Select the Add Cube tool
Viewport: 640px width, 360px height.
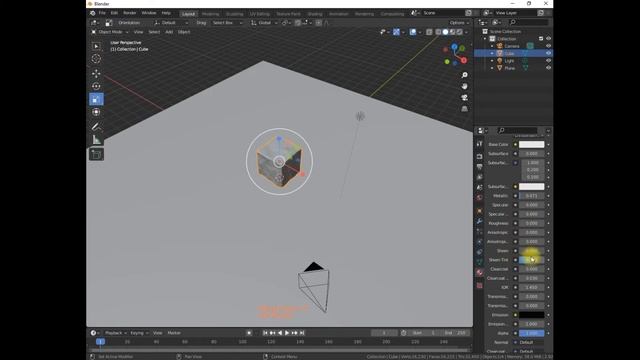[96, 154]
